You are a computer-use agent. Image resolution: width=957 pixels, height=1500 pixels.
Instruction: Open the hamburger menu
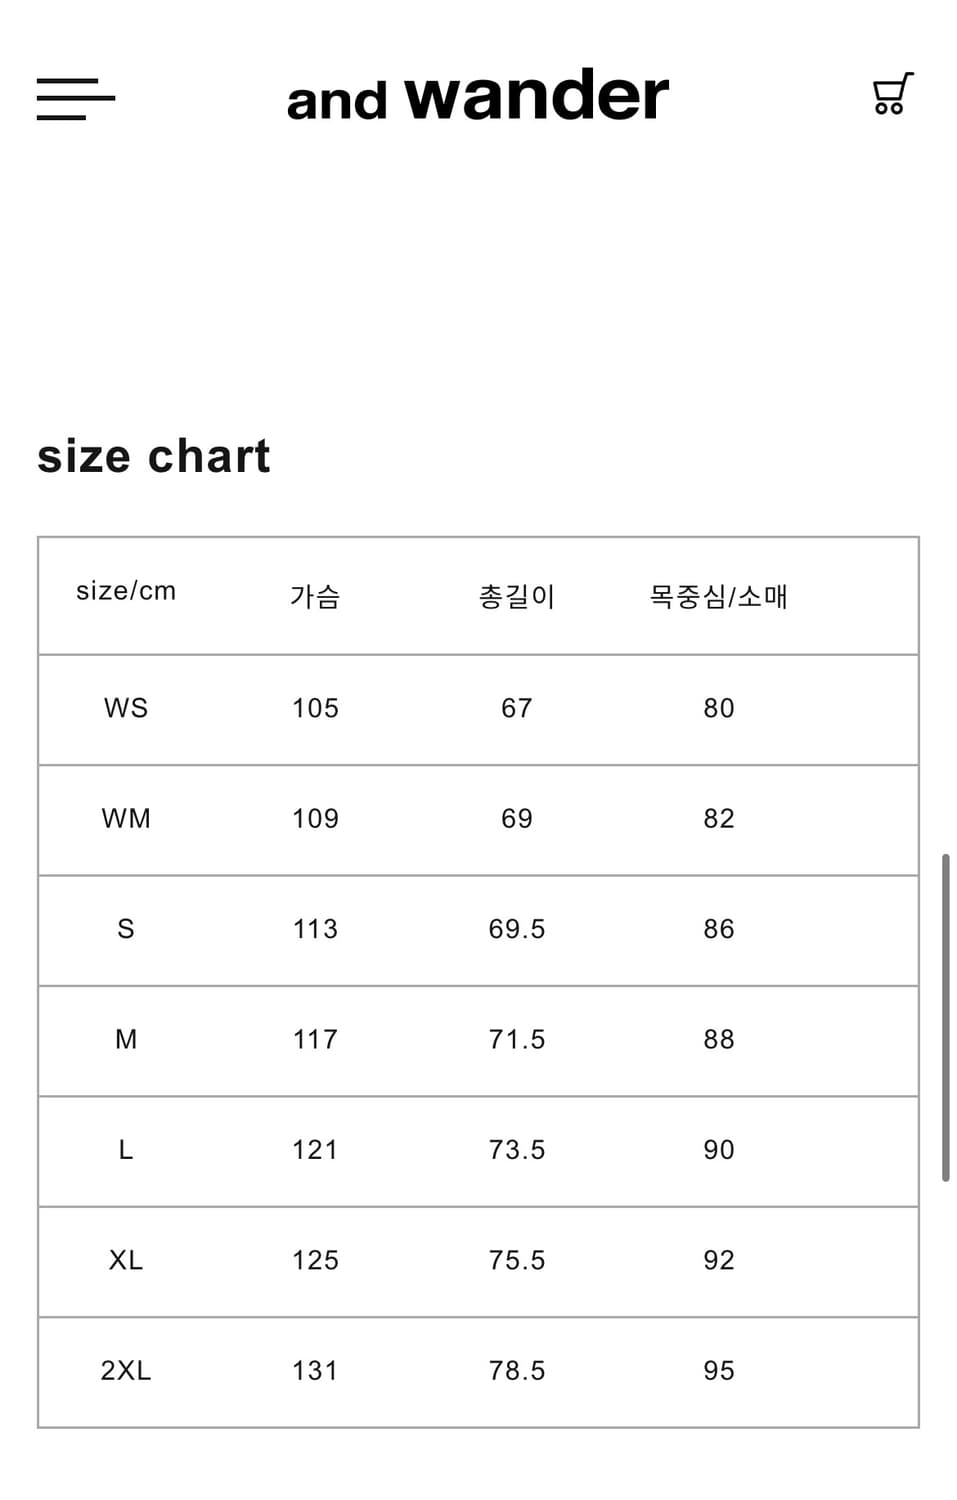(x=76, y=98)
